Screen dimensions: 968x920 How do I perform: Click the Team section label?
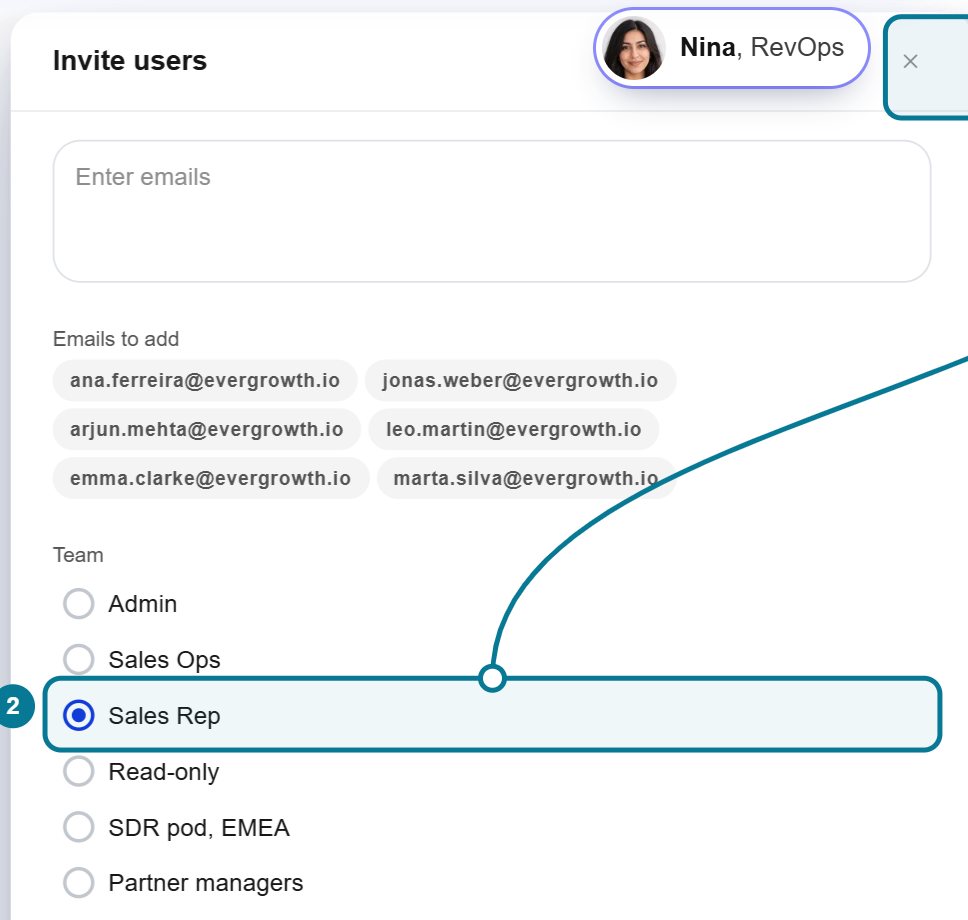coord(78,555)
